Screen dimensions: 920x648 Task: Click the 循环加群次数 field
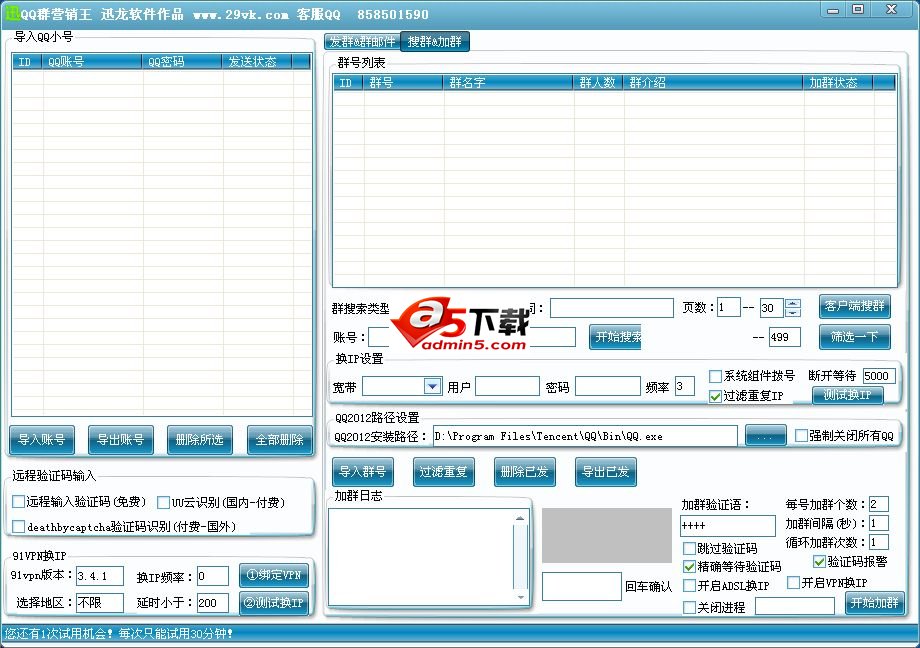(x=878, y=542)
